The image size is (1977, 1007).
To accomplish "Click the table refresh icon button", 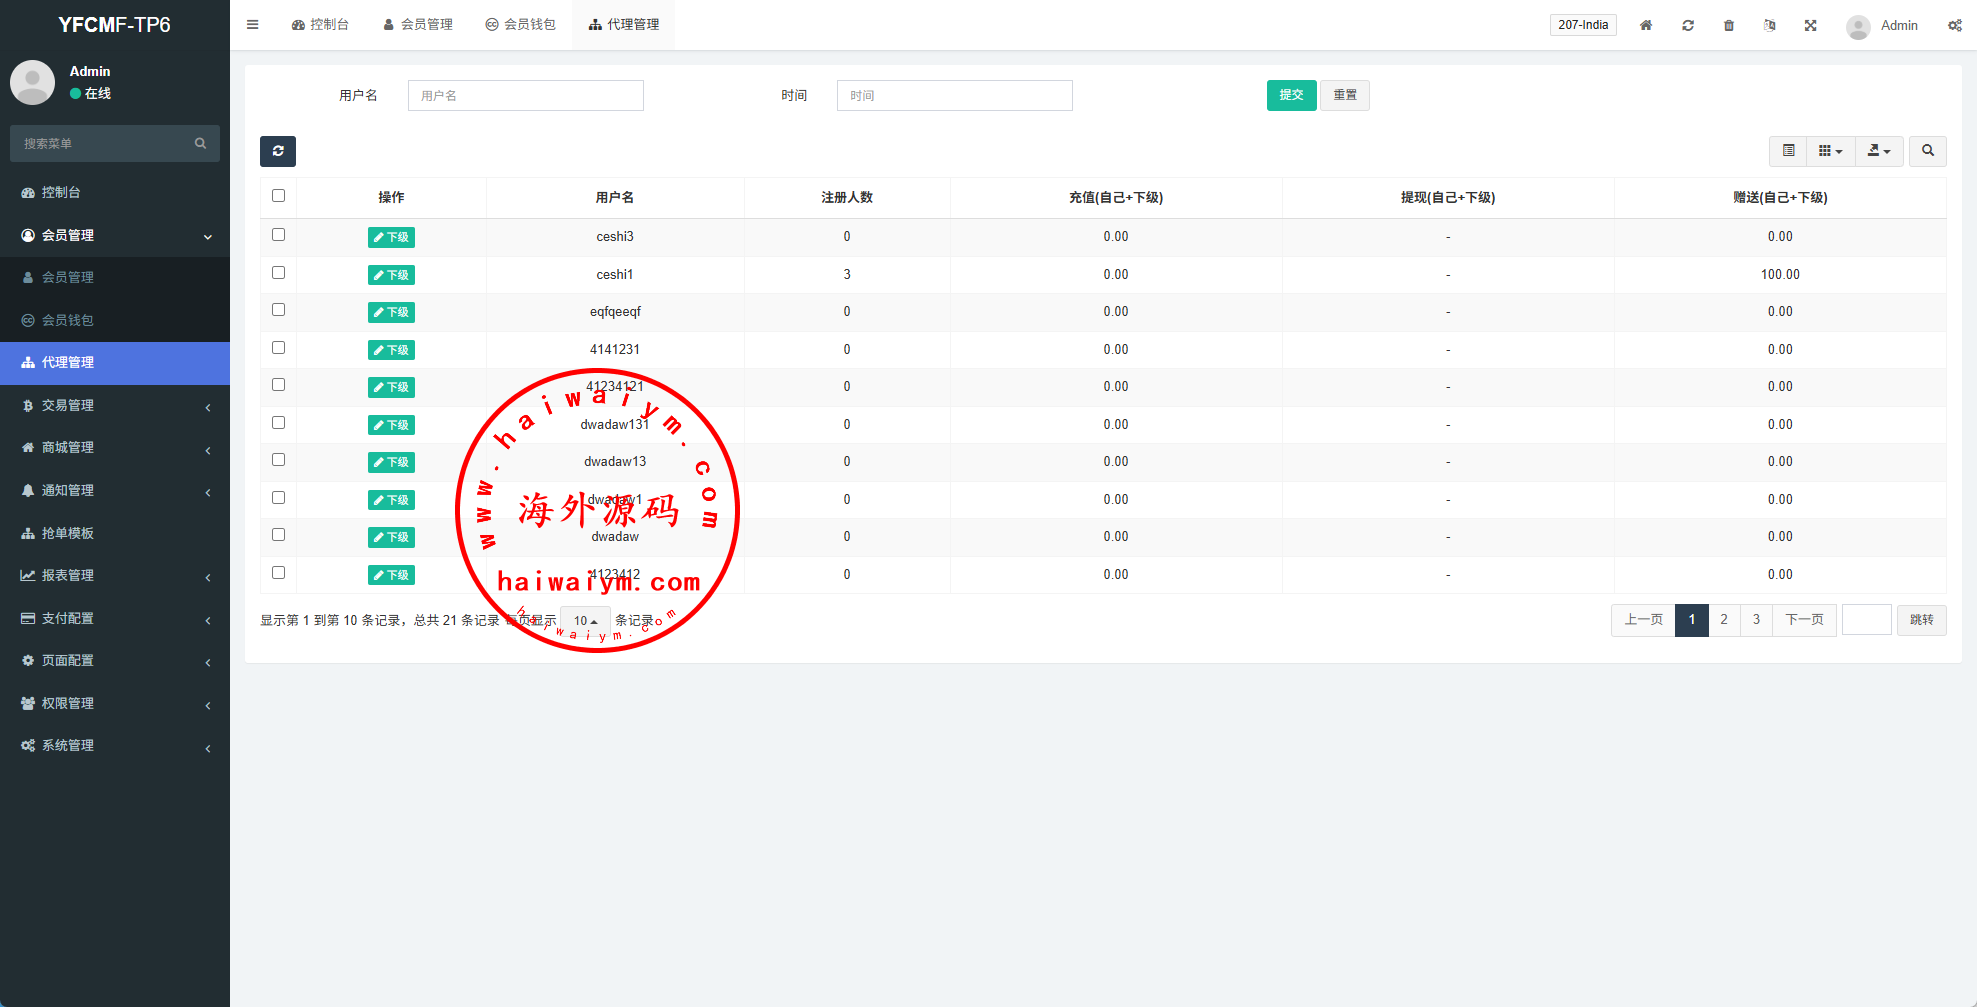I will (278, 151).
